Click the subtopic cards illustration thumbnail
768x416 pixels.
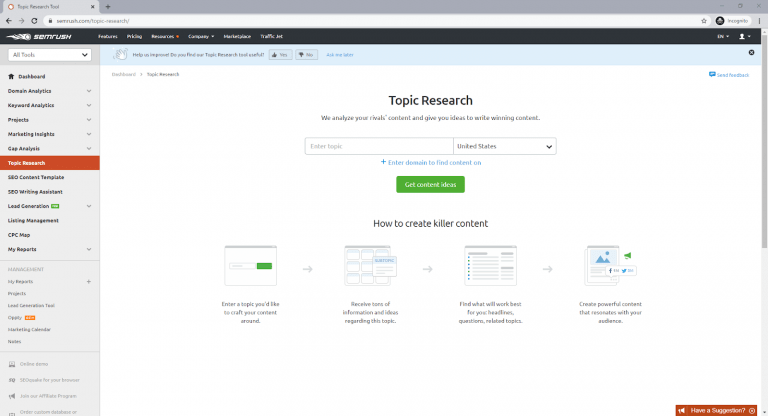pyautogui.click(x=370, y=266)
